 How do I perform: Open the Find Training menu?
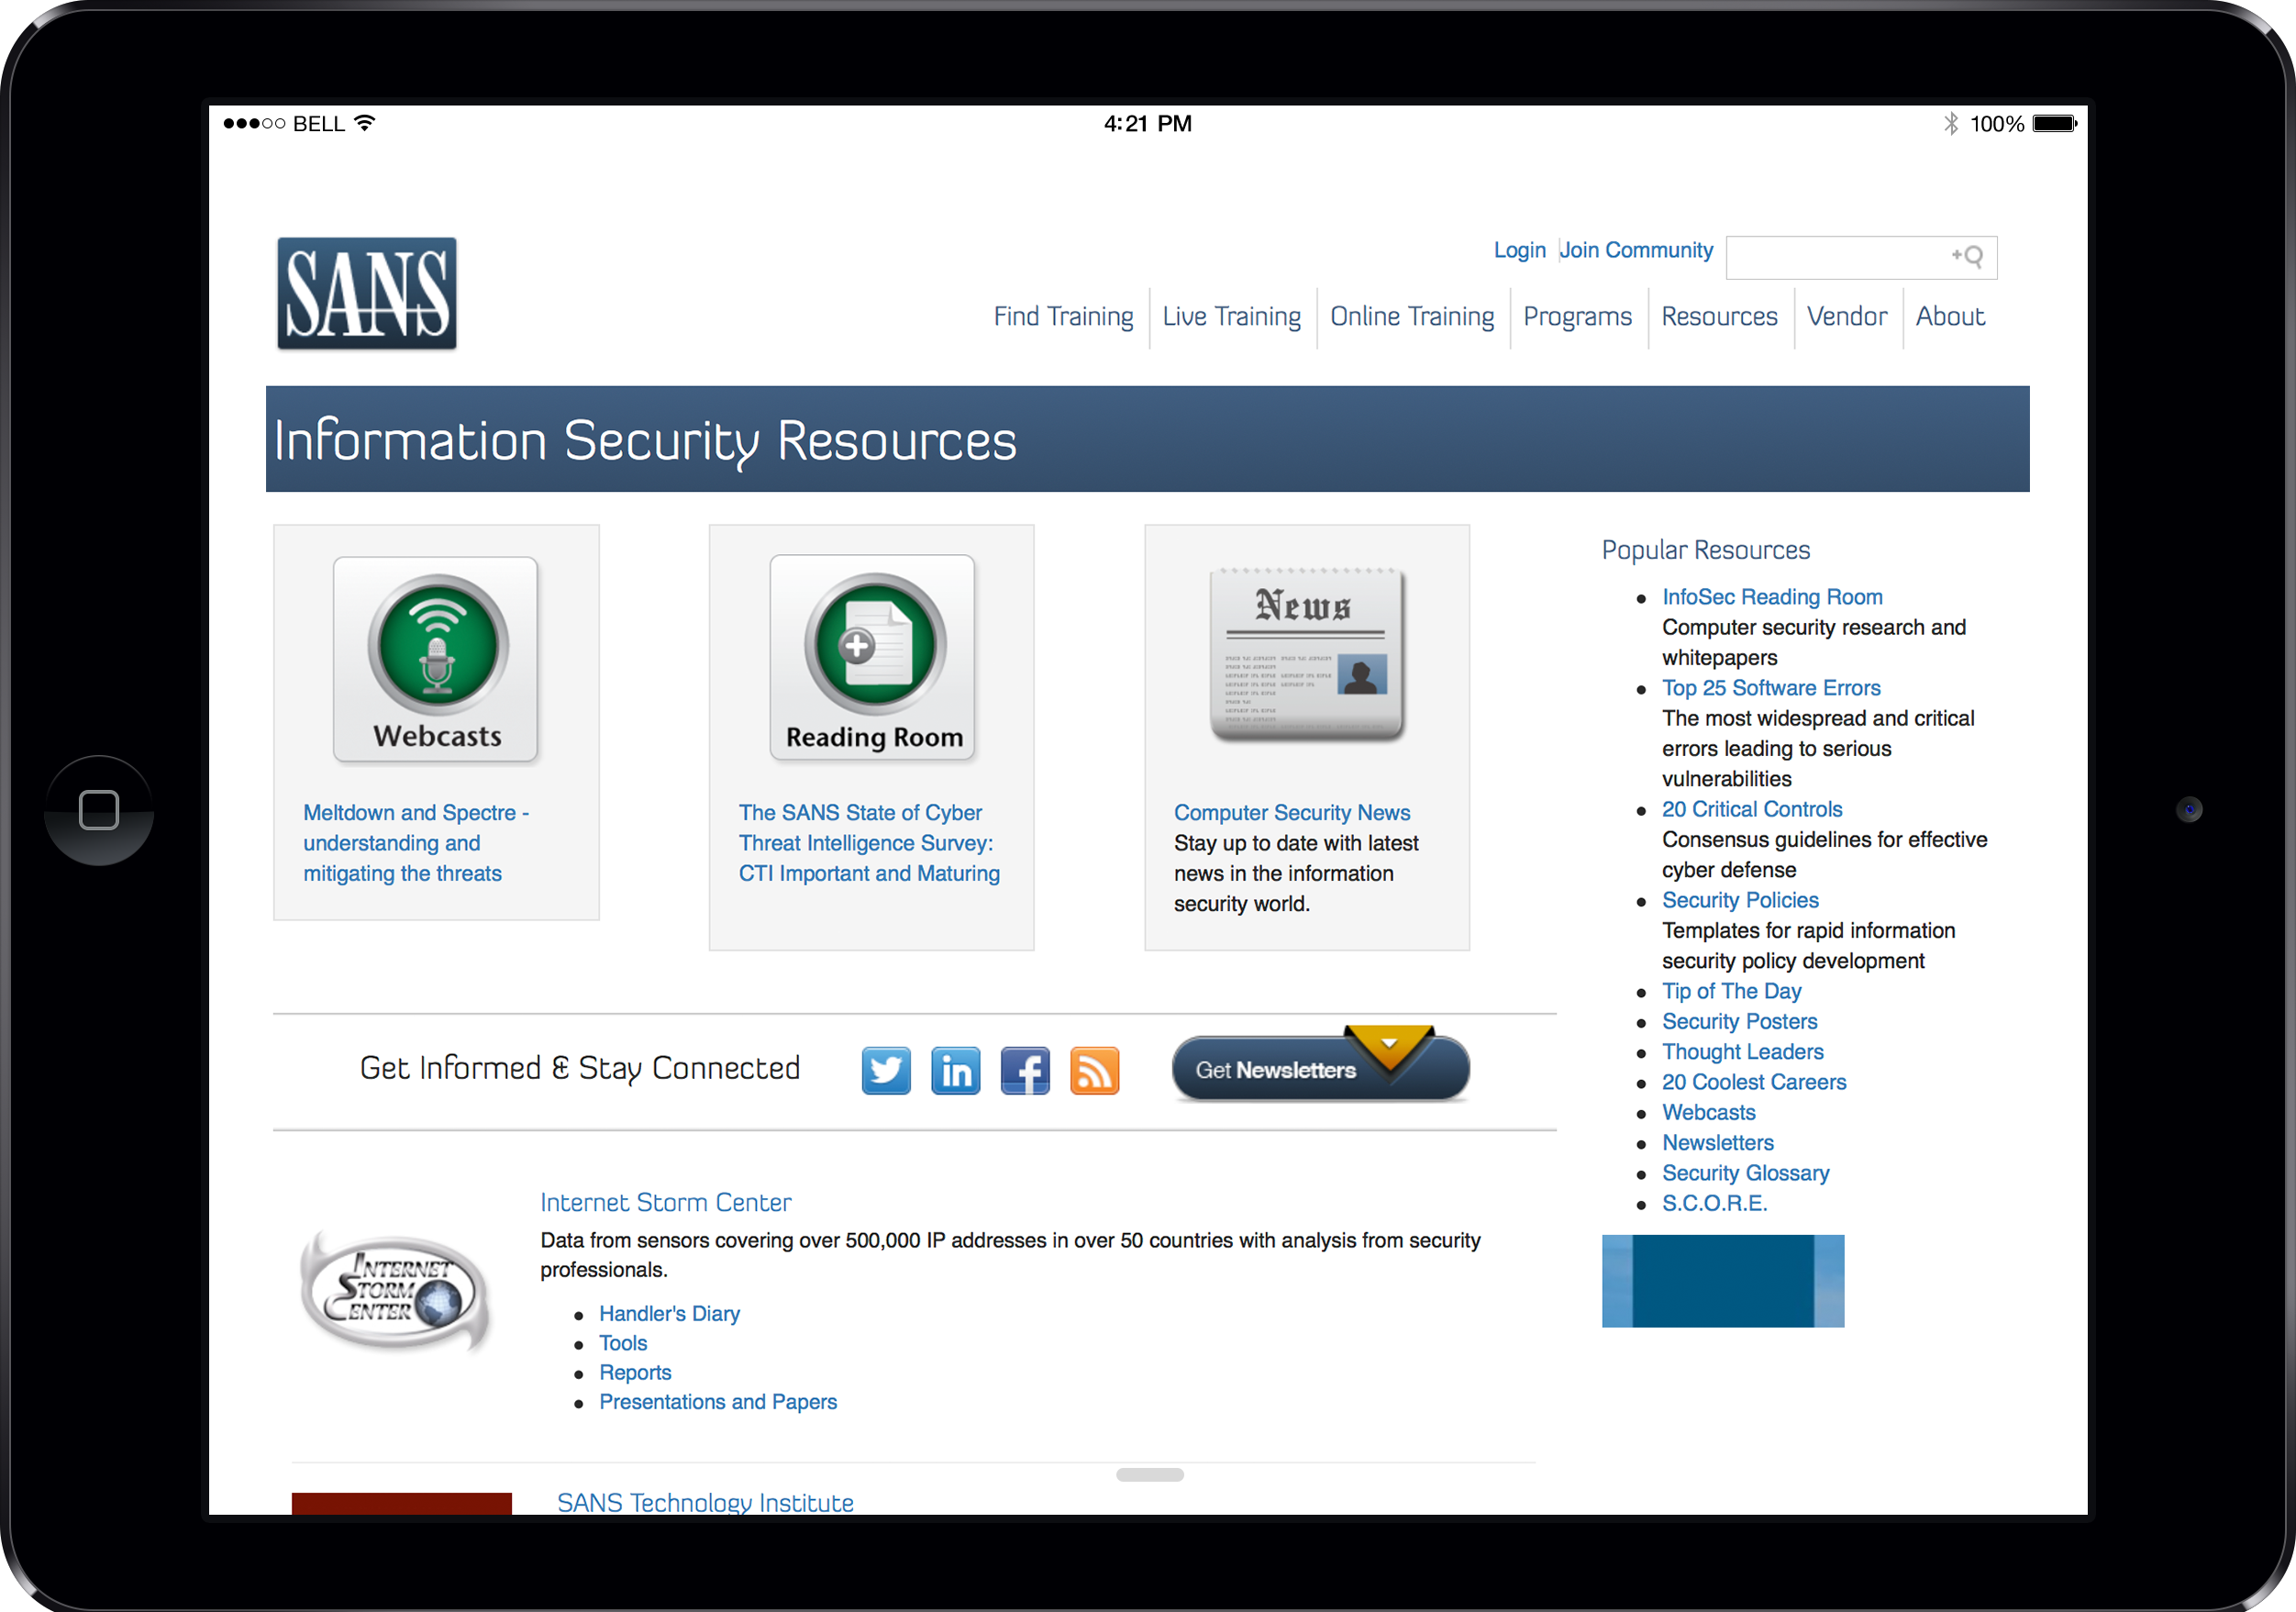coord(1063,316)
